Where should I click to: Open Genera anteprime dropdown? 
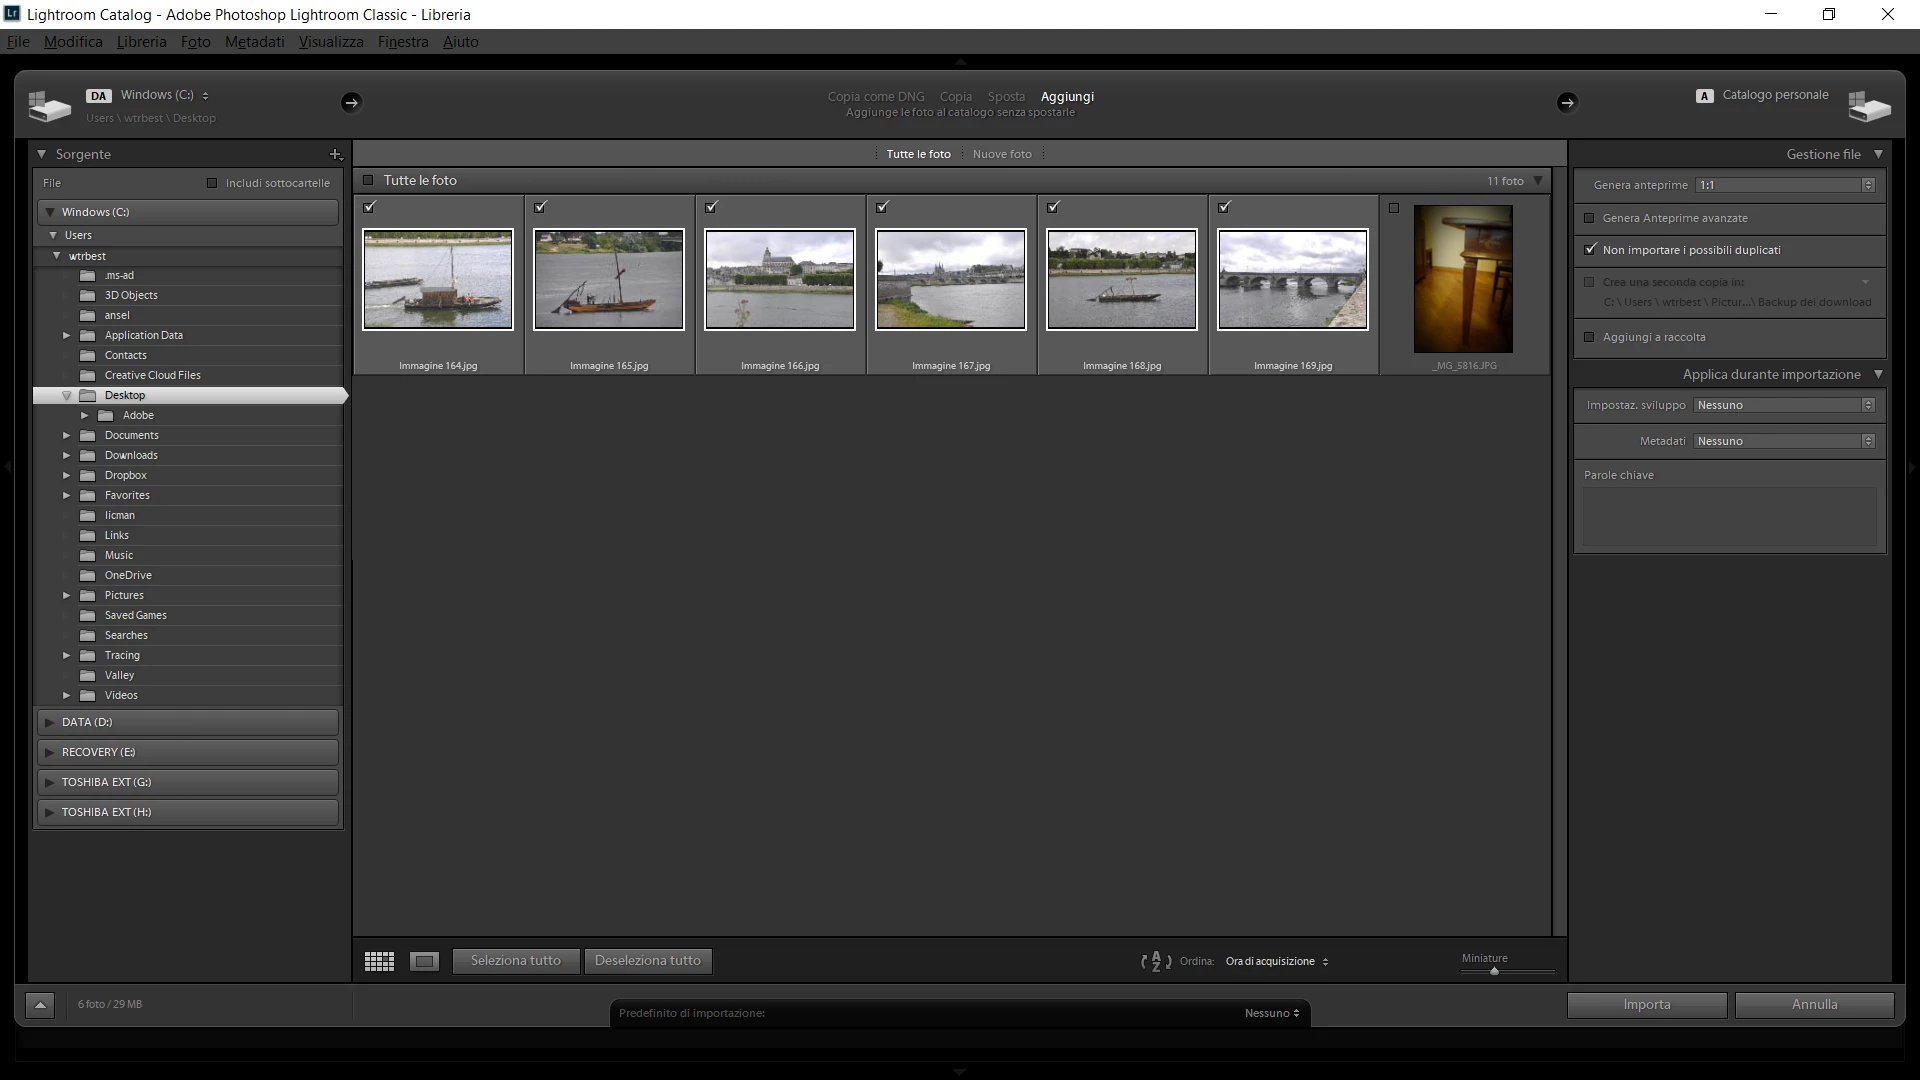pos(1784,185)
